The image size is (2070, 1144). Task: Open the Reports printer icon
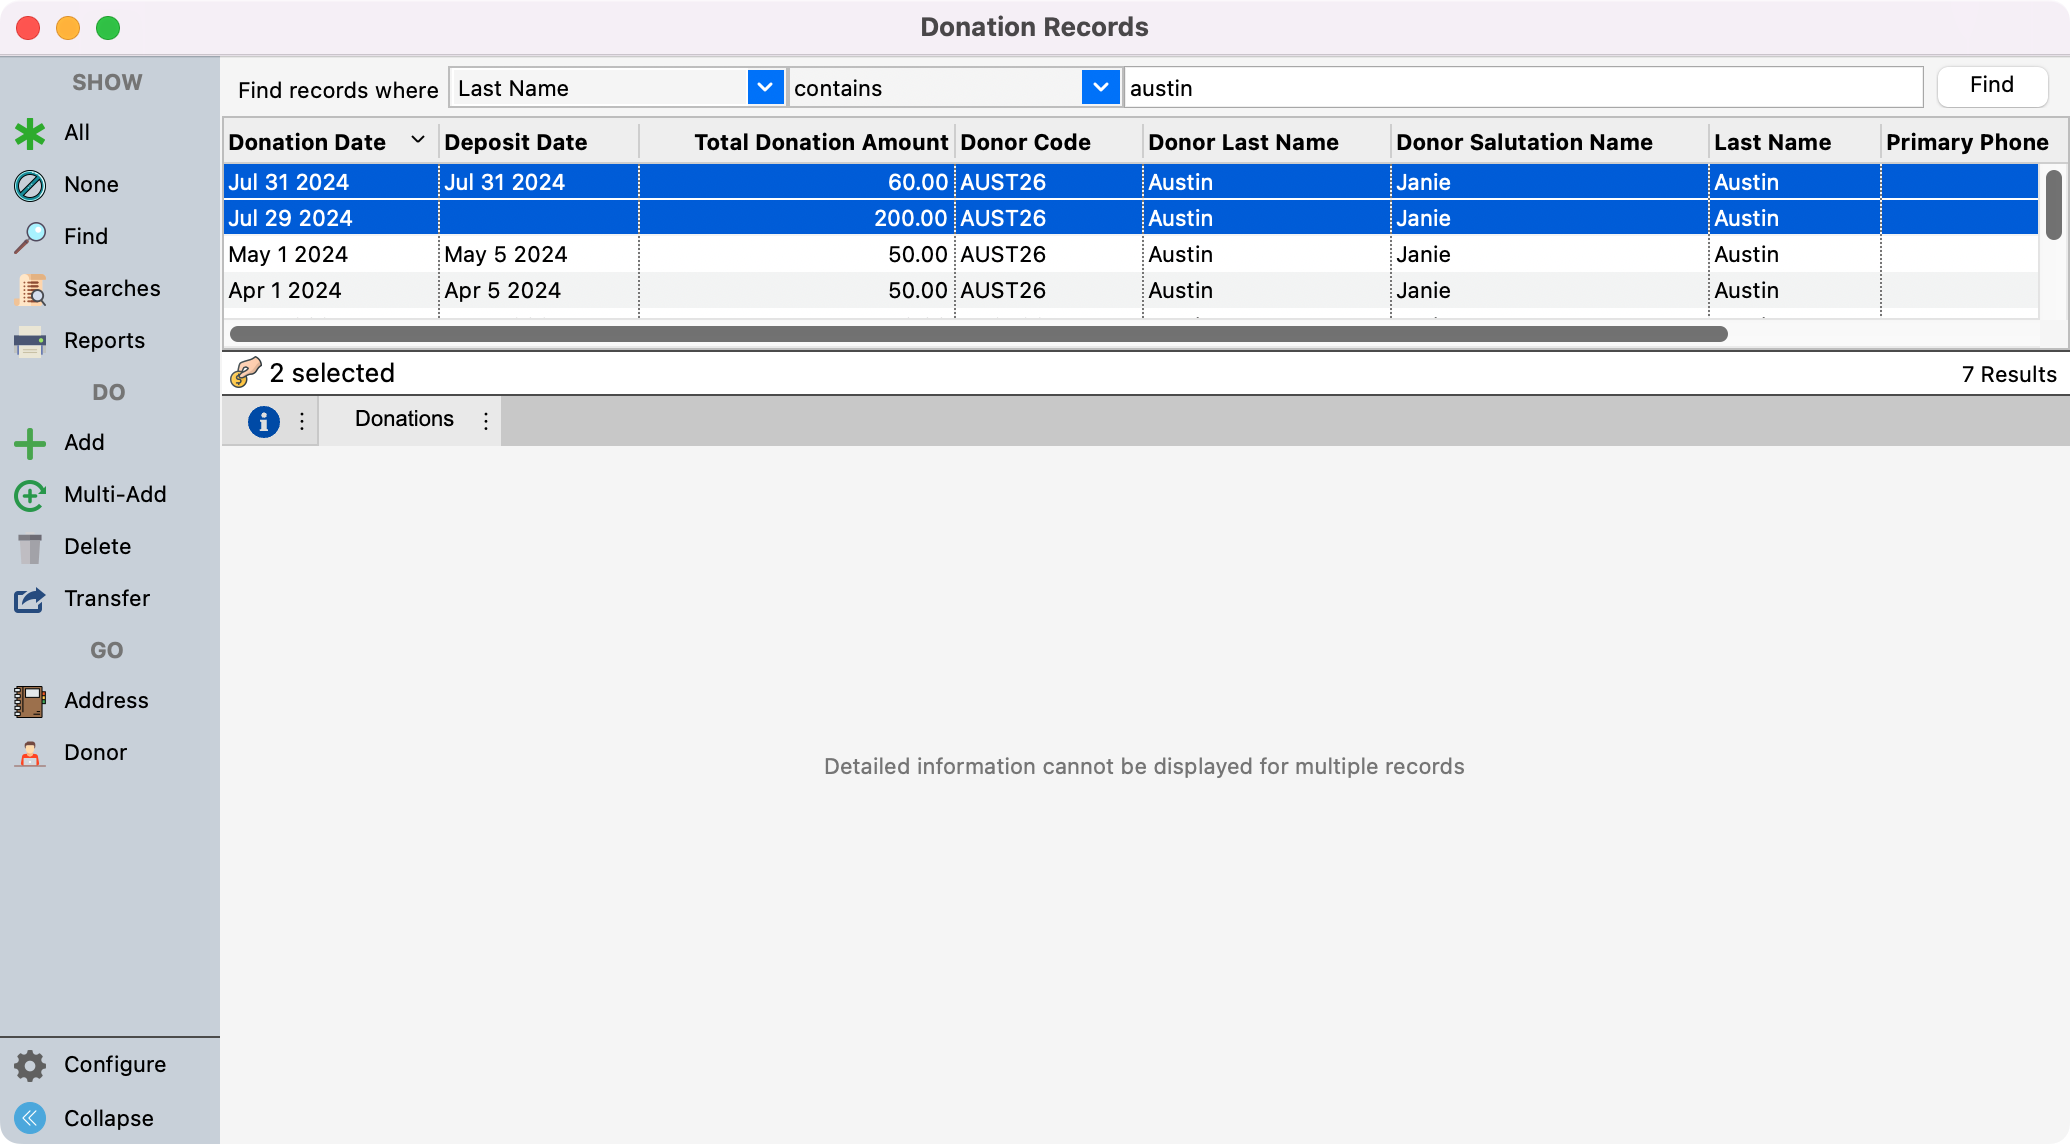pos(30,341)
